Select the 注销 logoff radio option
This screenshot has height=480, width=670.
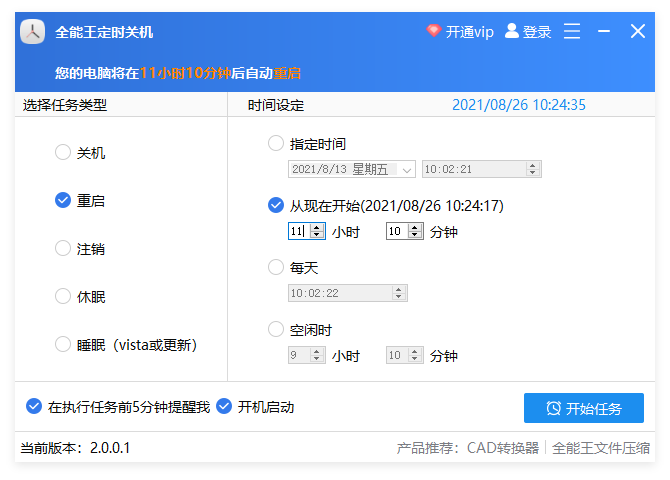pos(63,249)
